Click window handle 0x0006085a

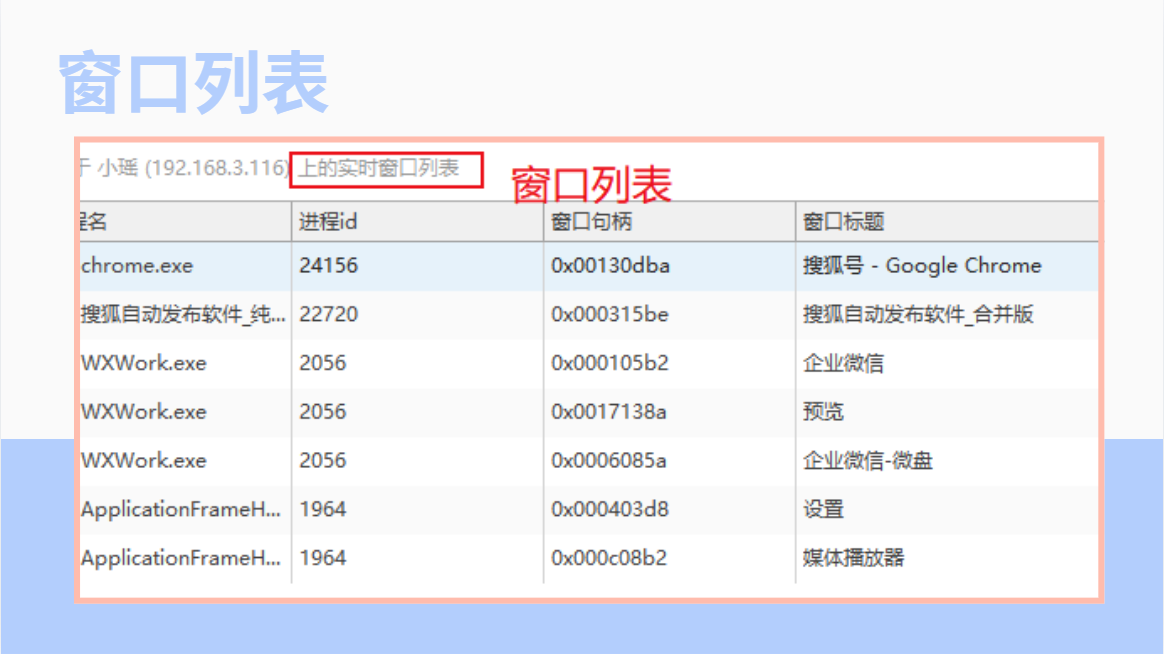pyautogui.click(x=609, y=460)
